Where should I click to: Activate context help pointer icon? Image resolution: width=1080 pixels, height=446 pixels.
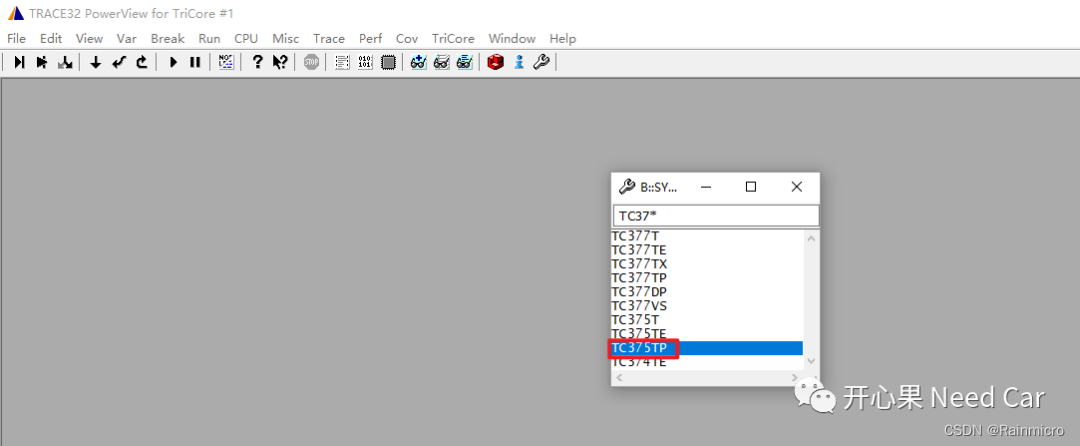pyautogui.click(x=280, y=63)
